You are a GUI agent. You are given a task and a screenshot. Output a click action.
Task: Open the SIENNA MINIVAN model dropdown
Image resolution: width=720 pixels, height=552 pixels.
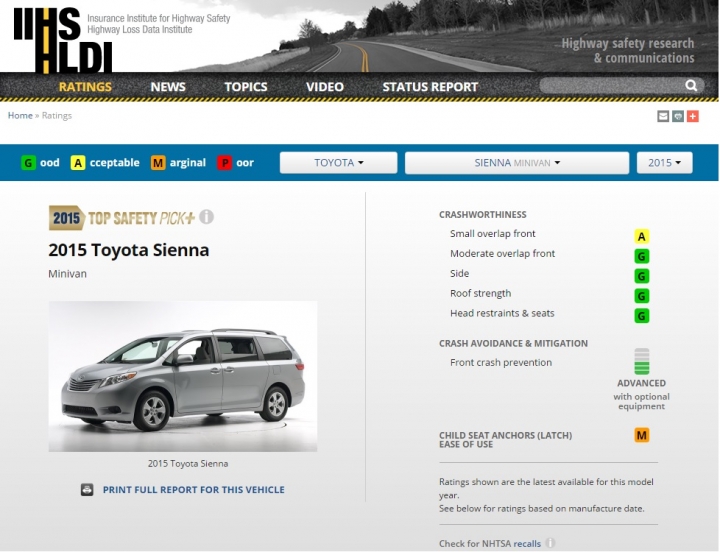point(517,163)
